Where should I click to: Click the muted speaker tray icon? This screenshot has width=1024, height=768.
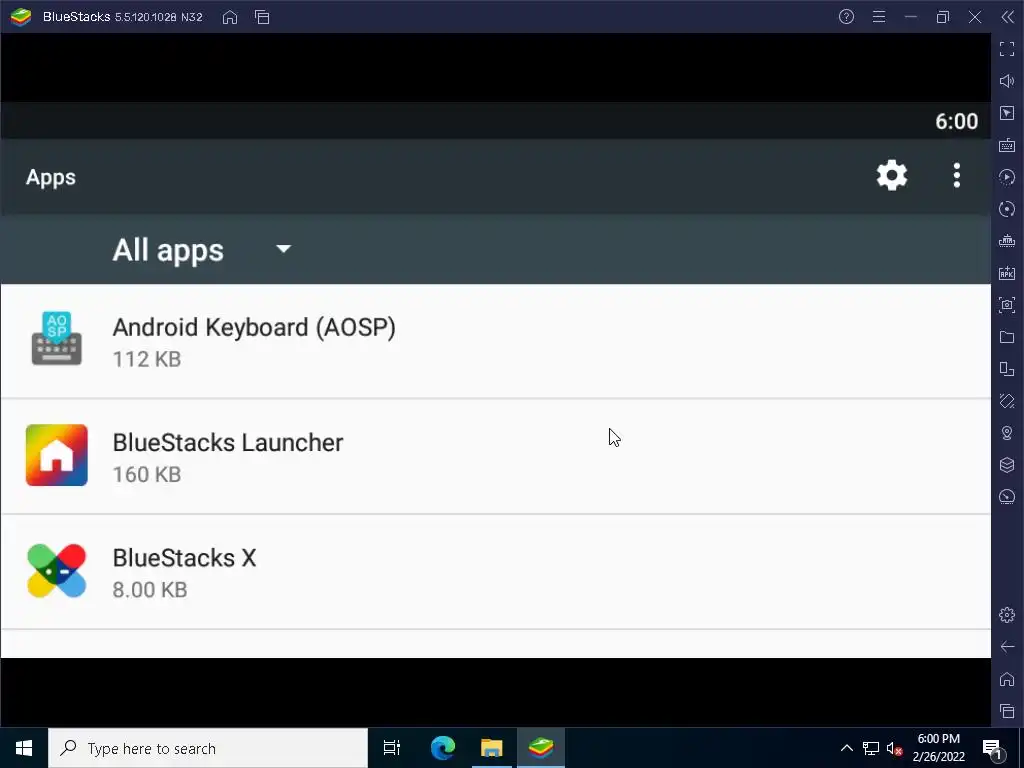(894, 748)
